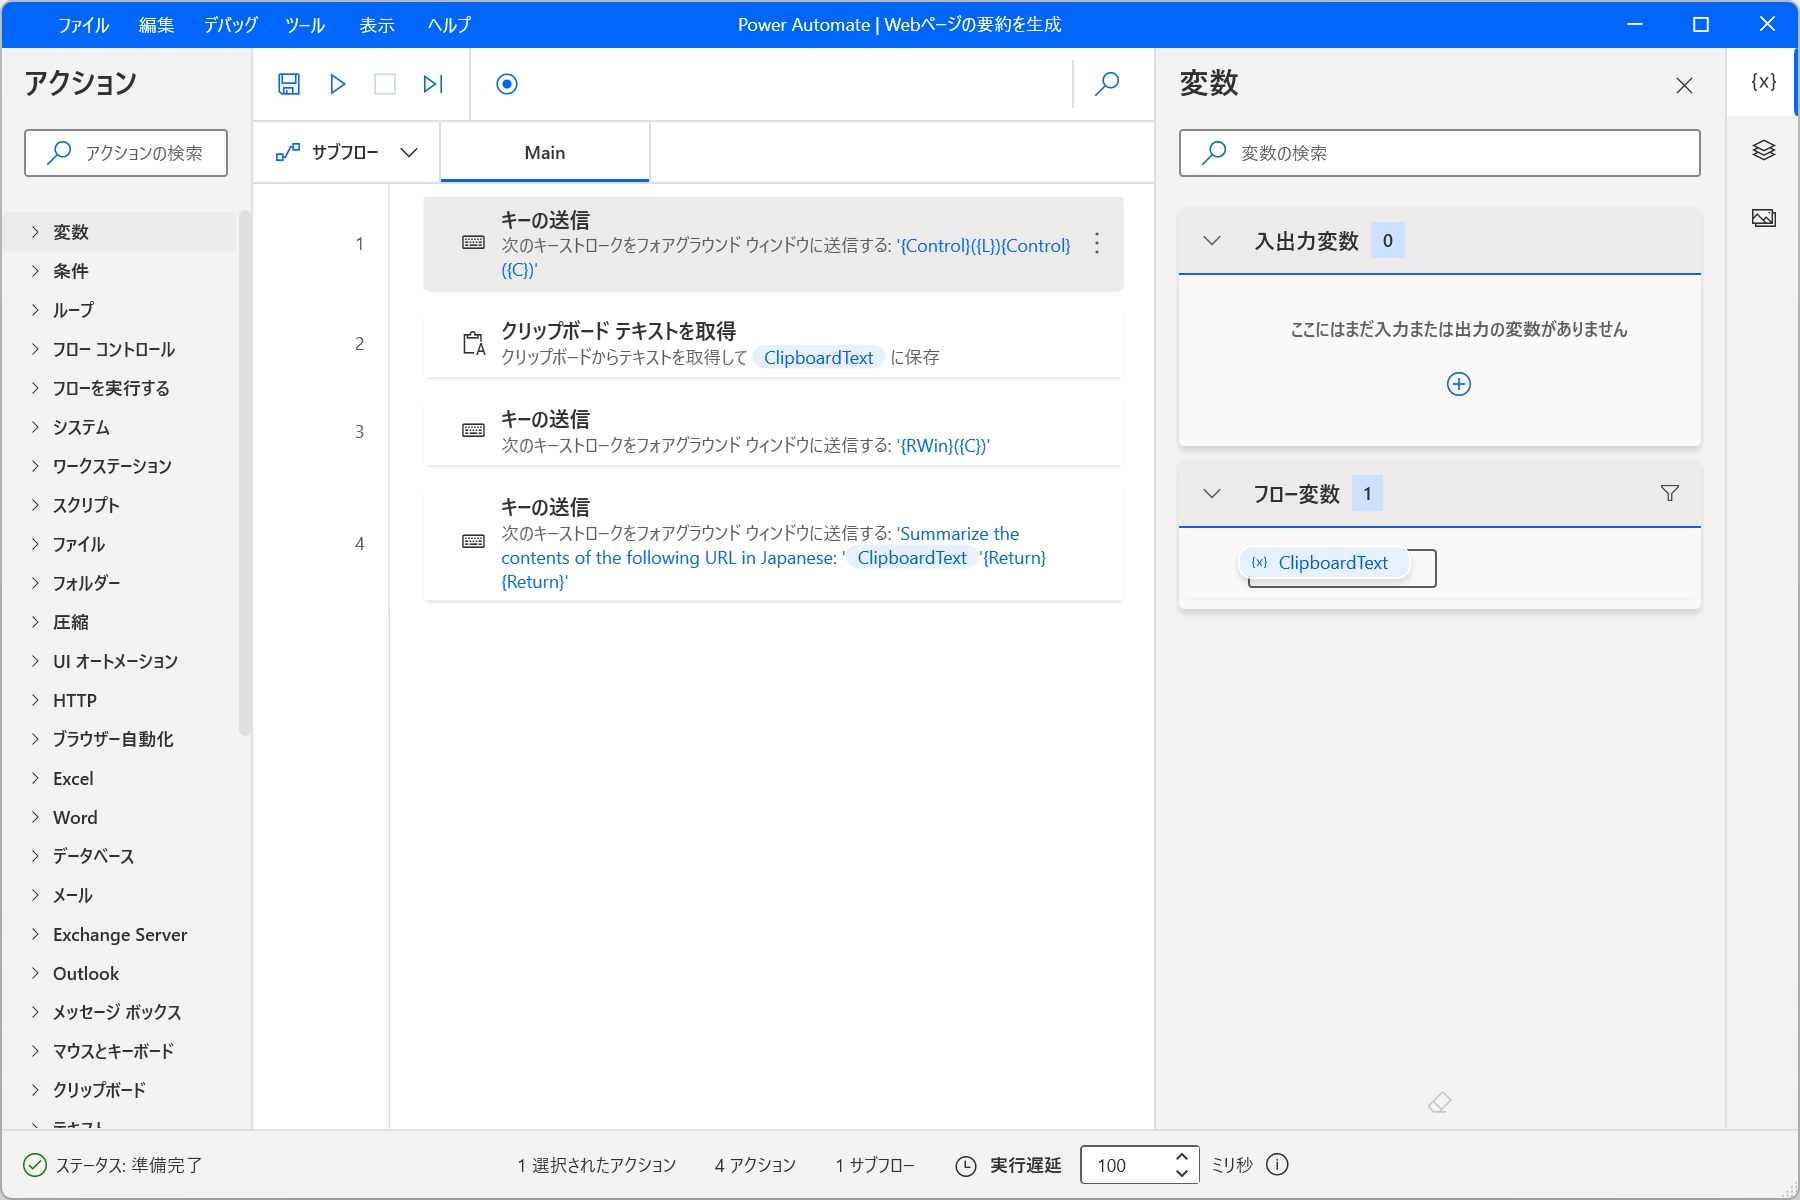Filter flow variables with the funnel icon

pyautogui.click(x=1670, y=493)
